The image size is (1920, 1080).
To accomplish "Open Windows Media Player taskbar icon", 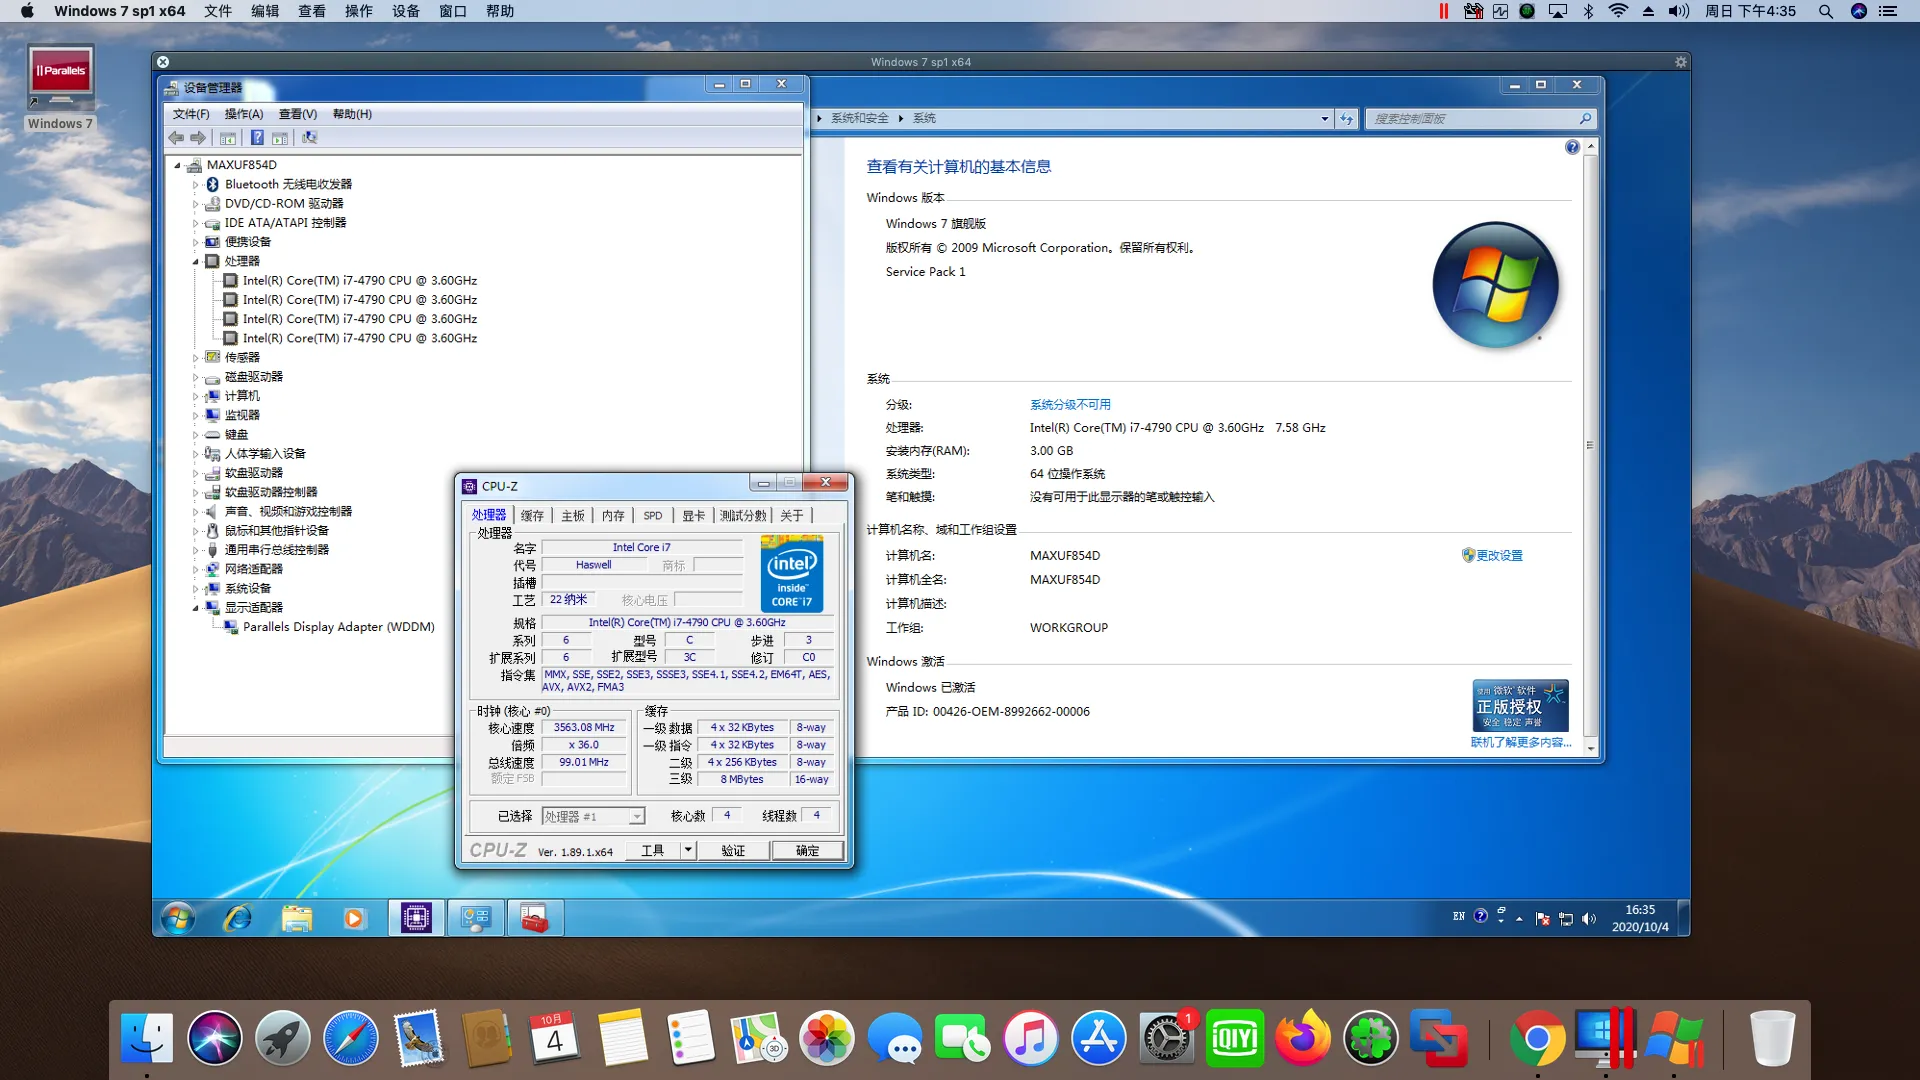I will (354, 918).
